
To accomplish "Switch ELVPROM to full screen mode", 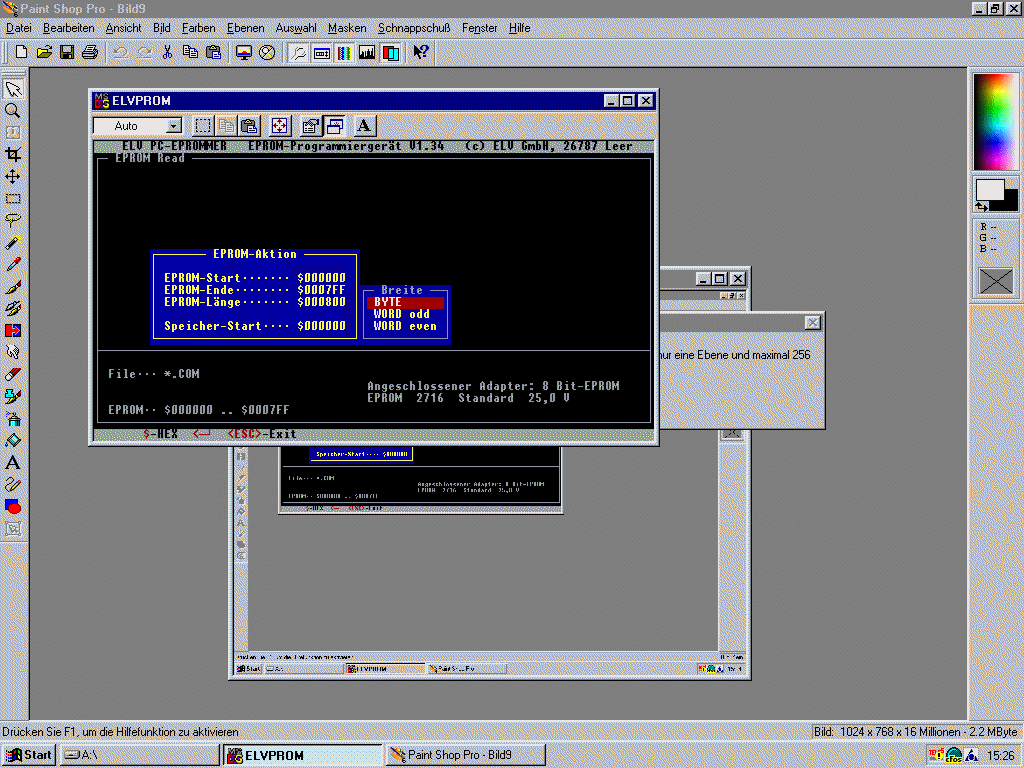I will point(280,125).
